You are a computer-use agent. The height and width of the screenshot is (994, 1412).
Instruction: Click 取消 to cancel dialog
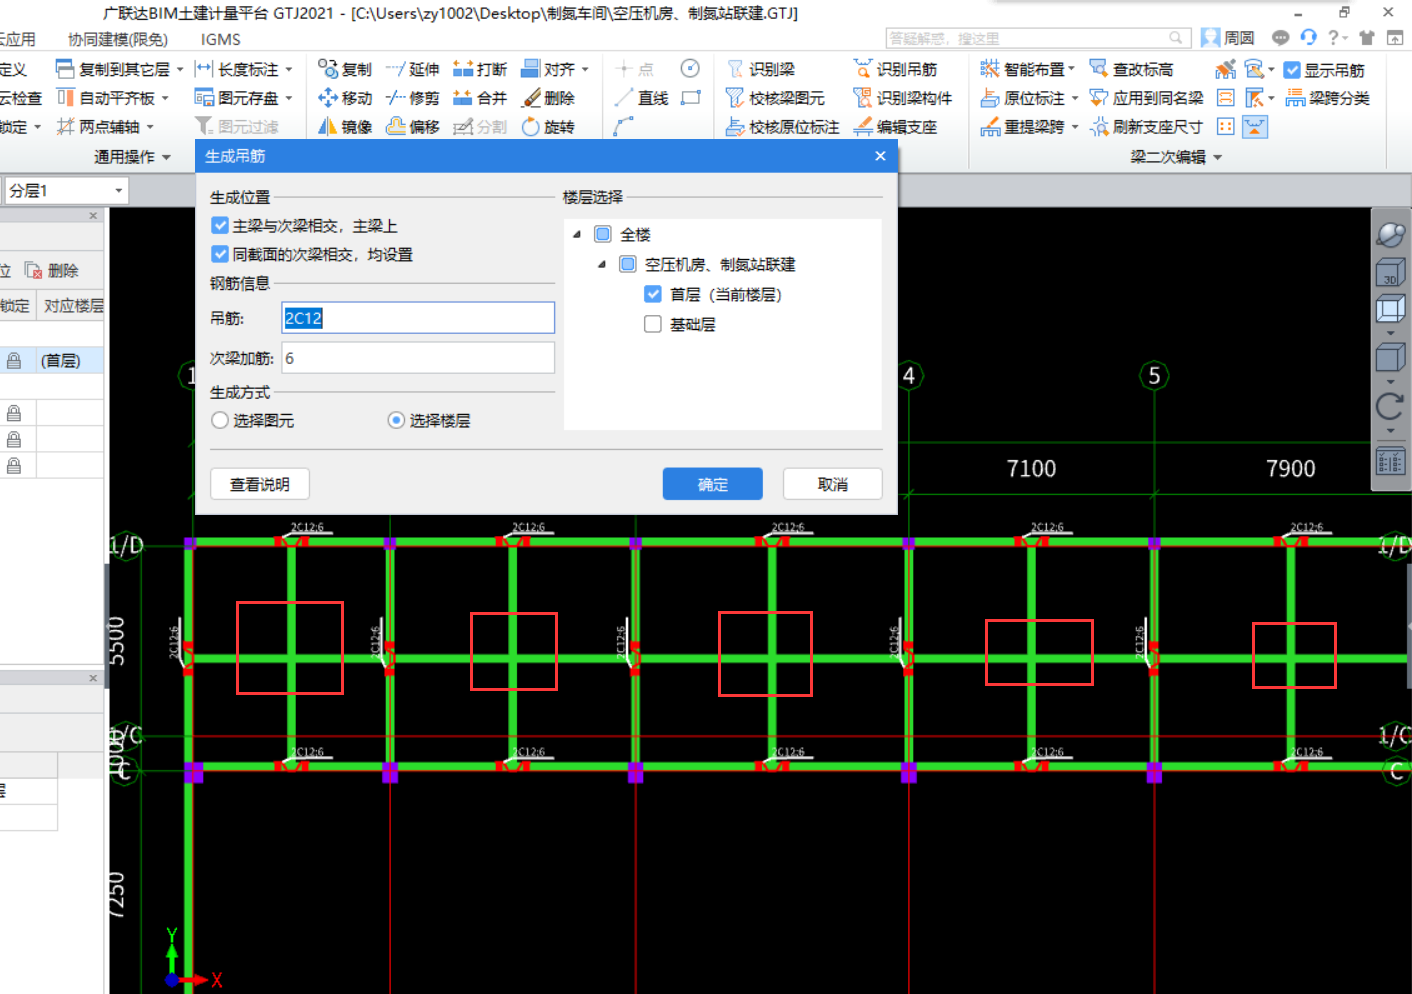833,484
